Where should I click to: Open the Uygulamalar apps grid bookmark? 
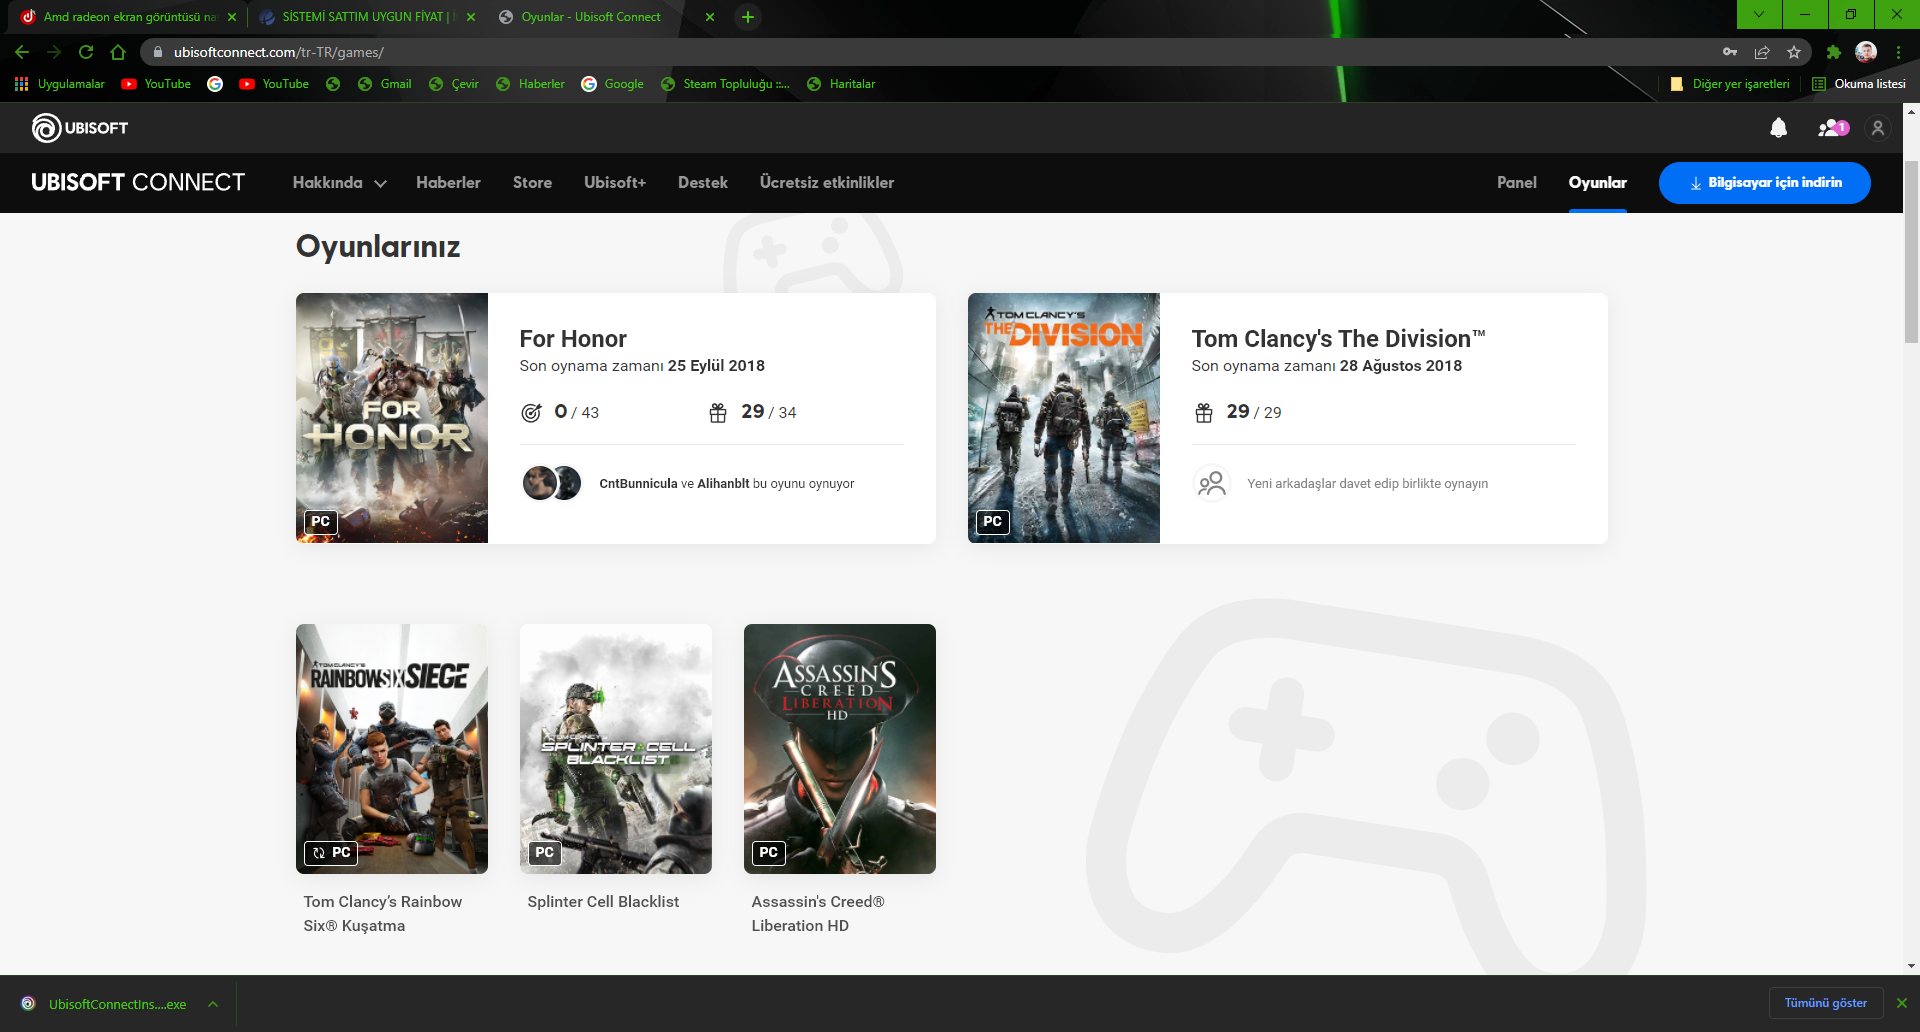coord(60,84)
